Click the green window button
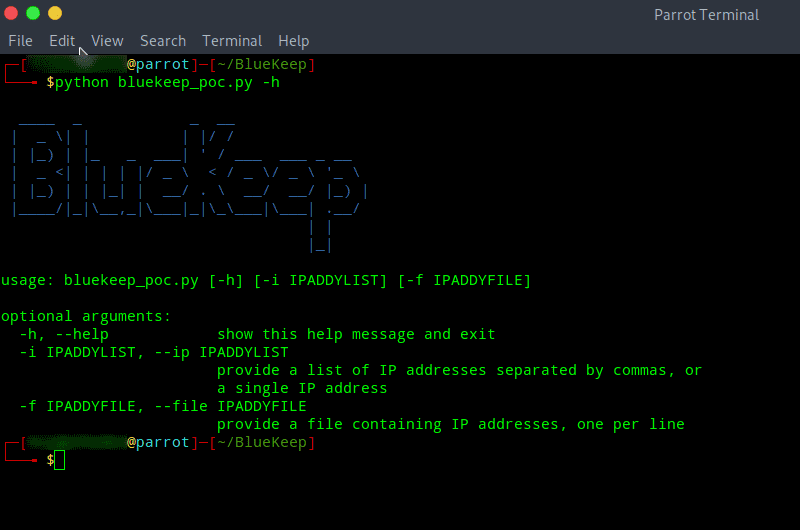 click(33, 13)
